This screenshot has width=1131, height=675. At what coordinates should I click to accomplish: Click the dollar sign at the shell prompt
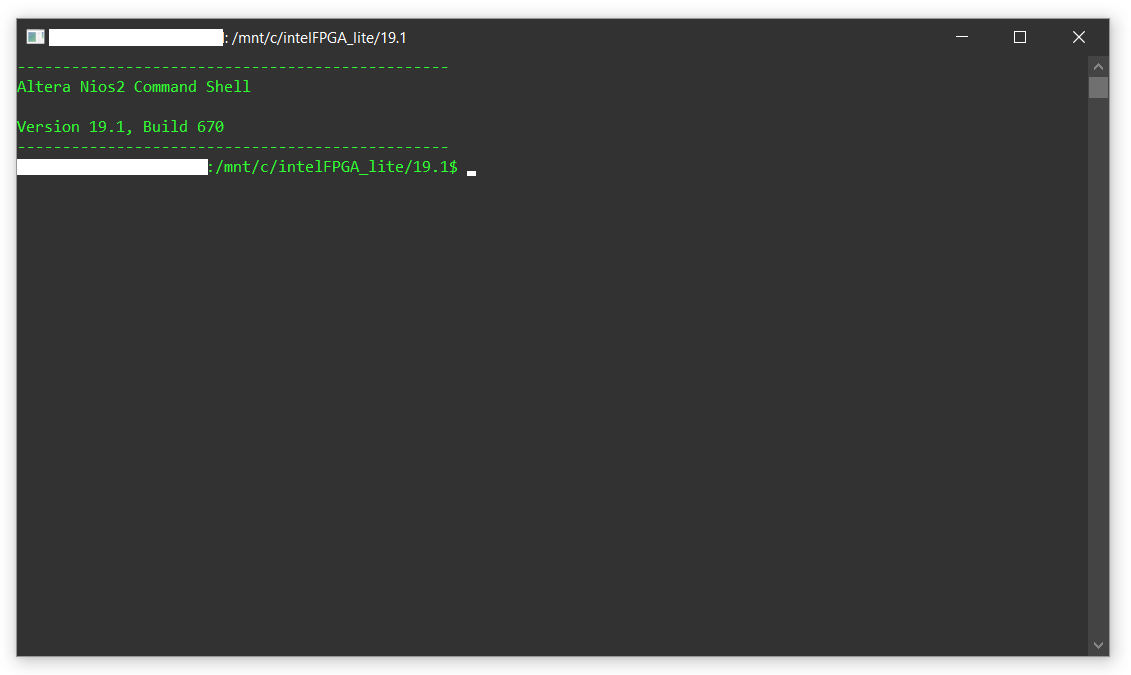point(452,167)
